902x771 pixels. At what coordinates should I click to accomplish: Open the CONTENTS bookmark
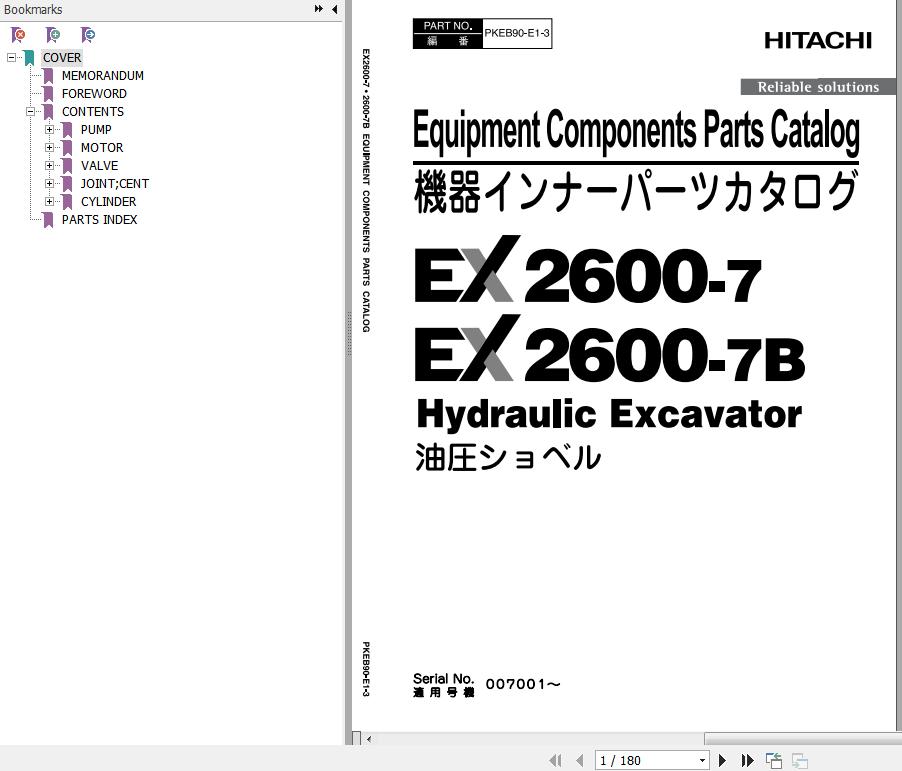click(x=93, y=112)
